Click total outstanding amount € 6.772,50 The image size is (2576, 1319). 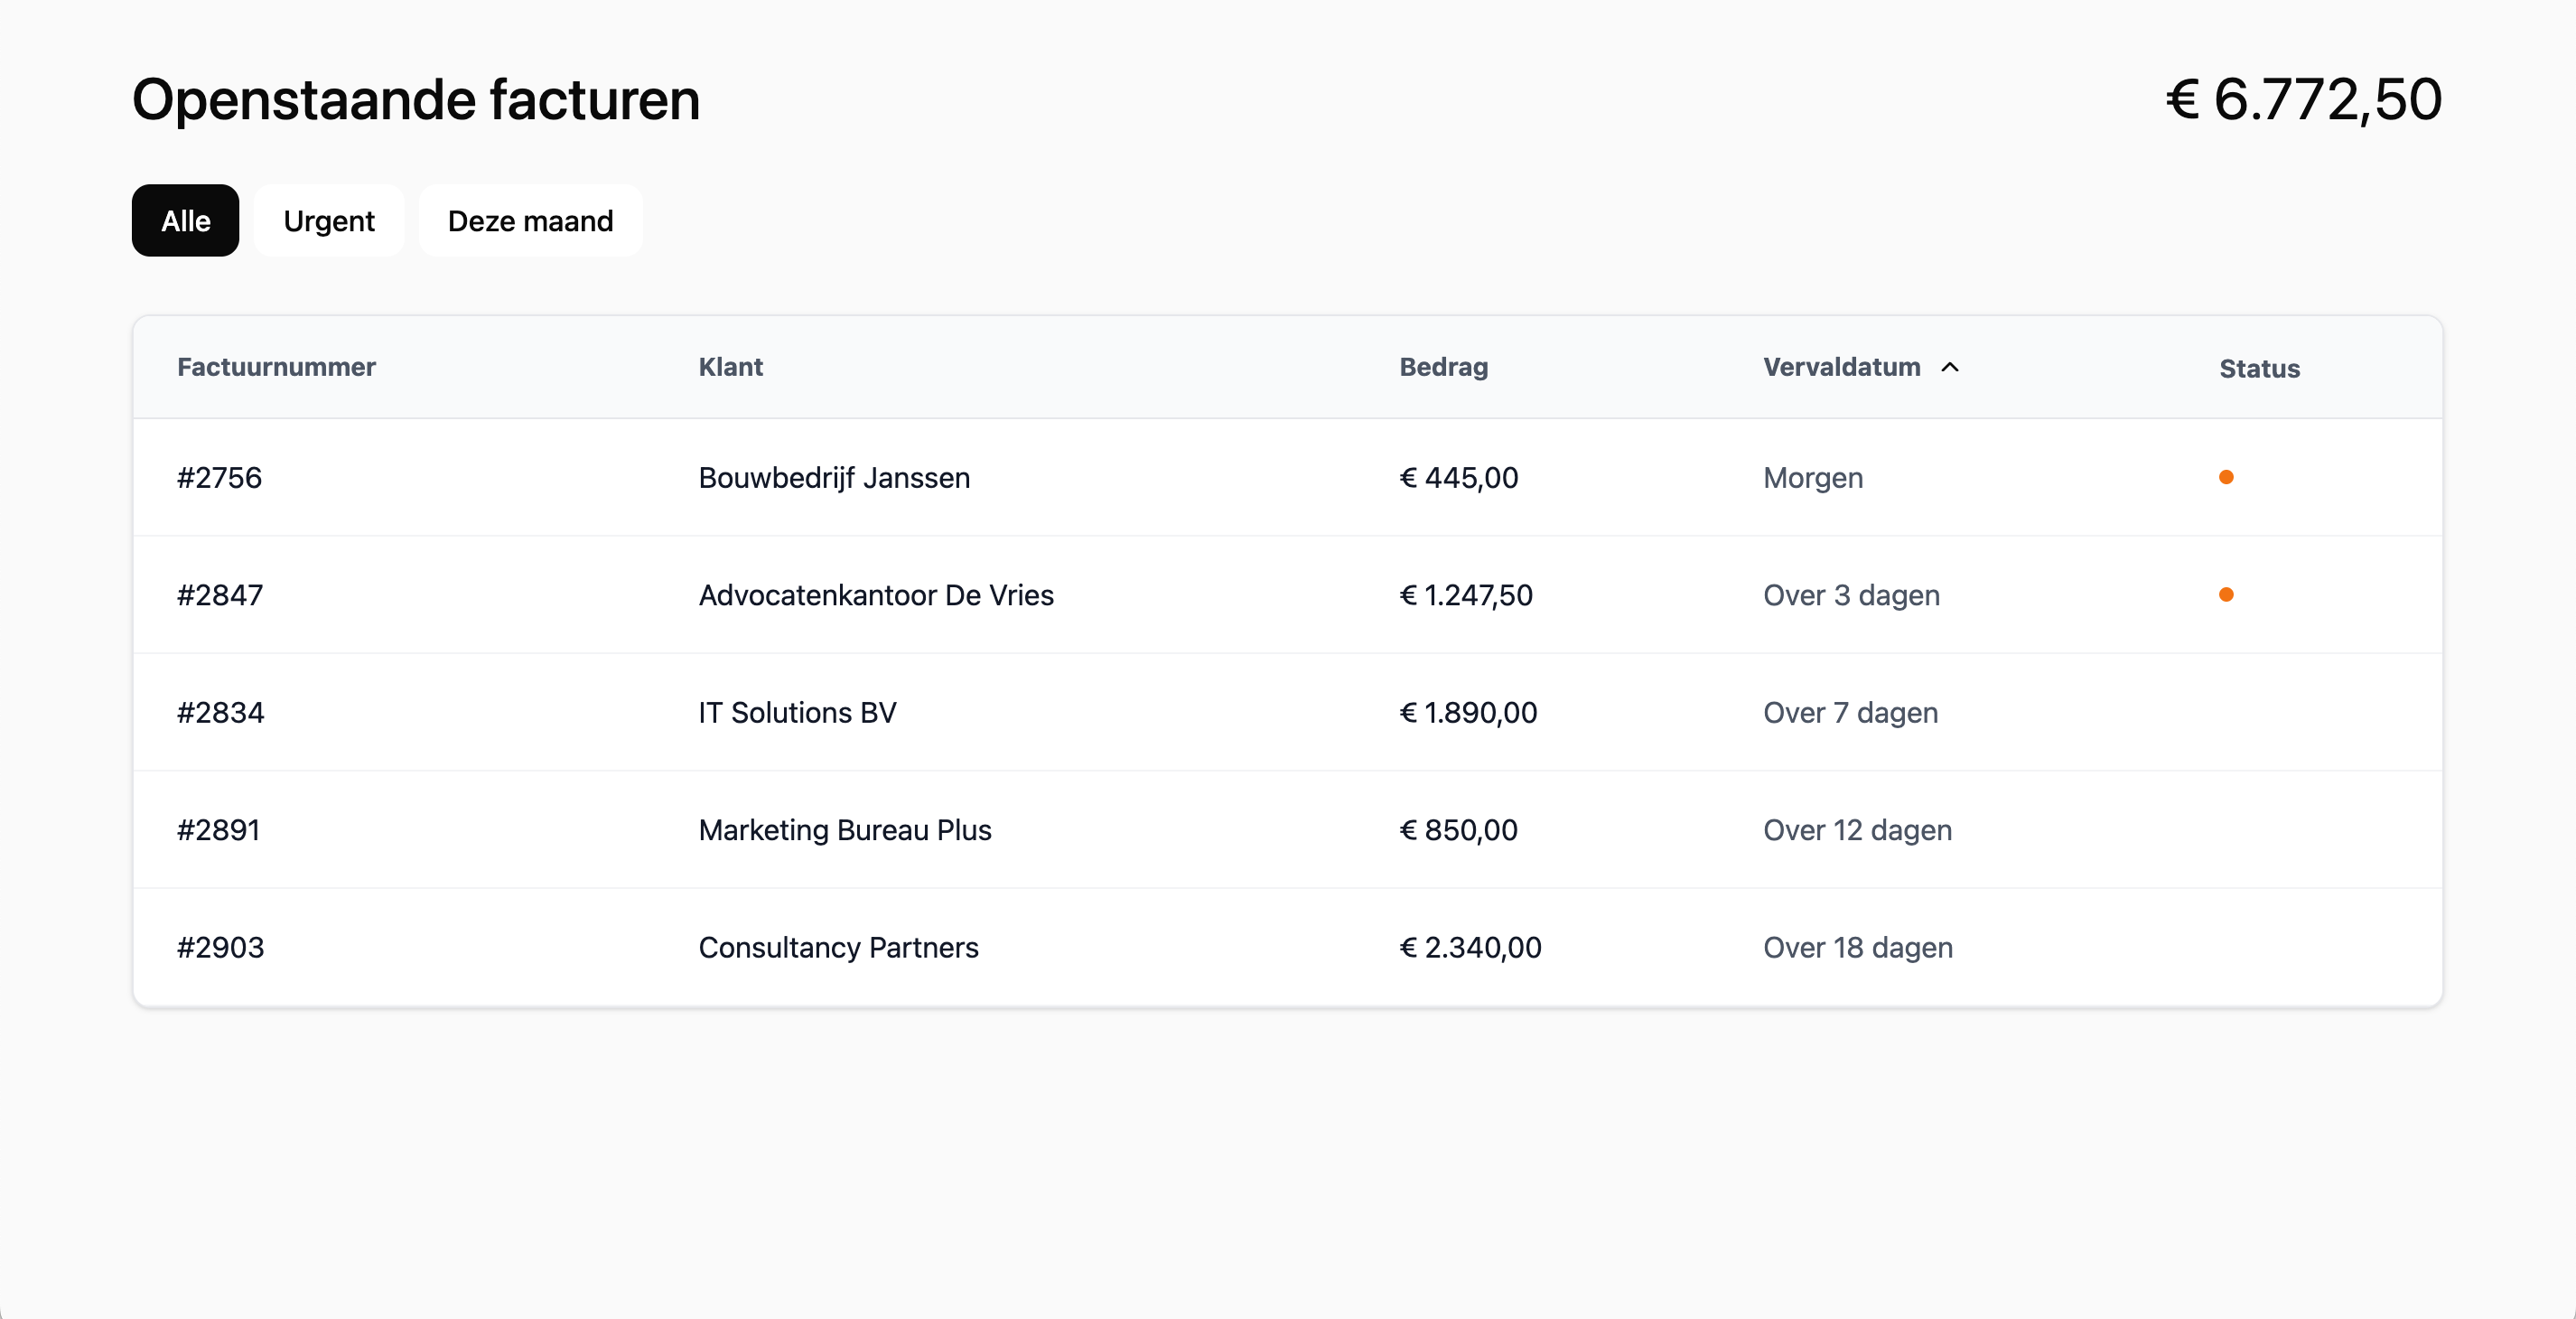coord(2303,99)
